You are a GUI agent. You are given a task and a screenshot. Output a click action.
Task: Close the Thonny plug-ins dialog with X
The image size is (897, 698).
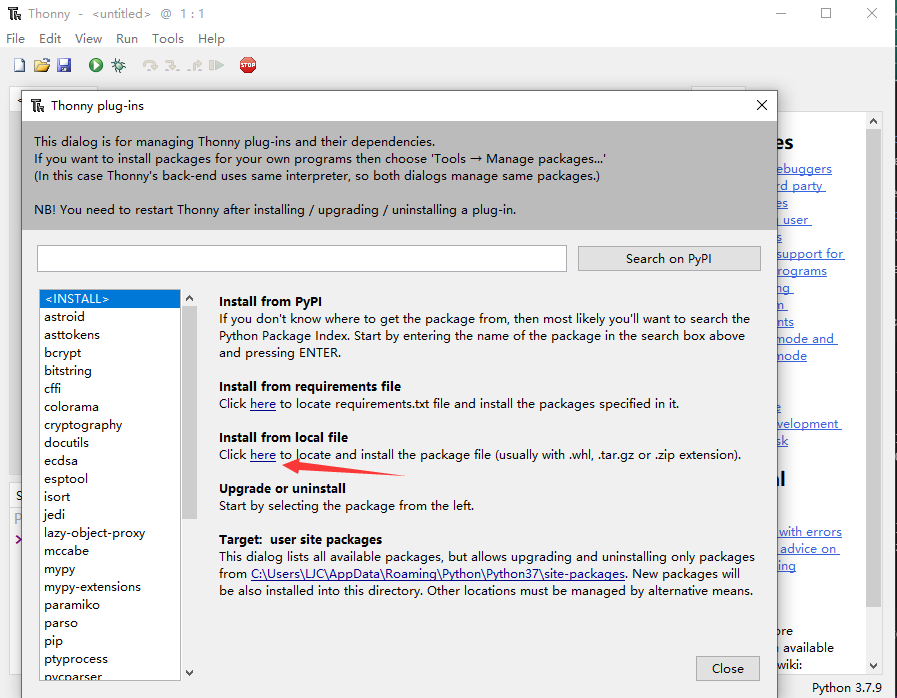pyautogui.click(x=761, y=105)
